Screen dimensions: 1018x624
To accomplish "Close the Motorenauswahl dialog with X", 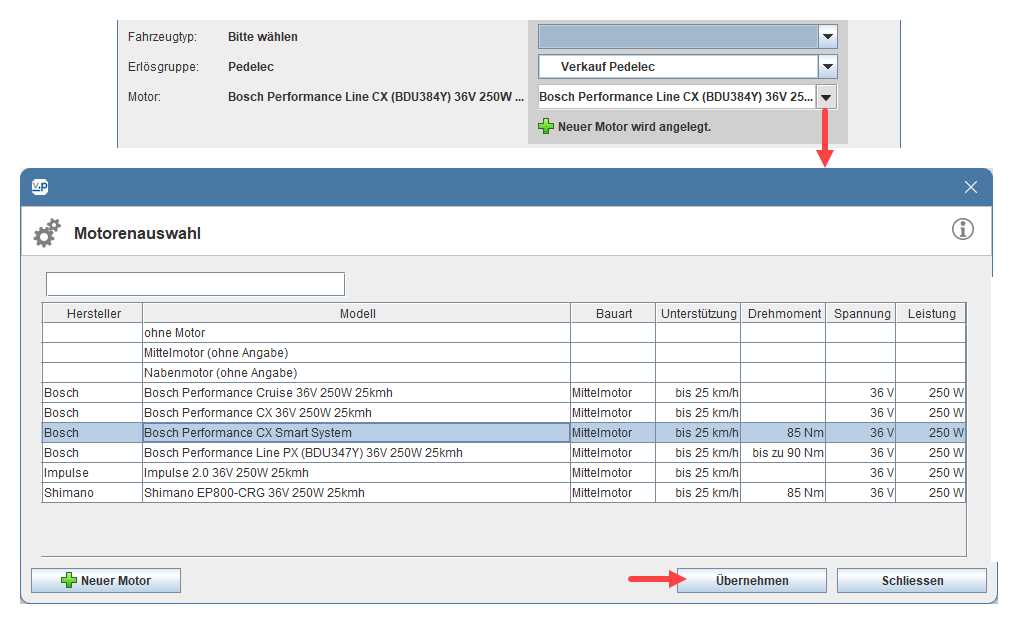I will [971, 187].
